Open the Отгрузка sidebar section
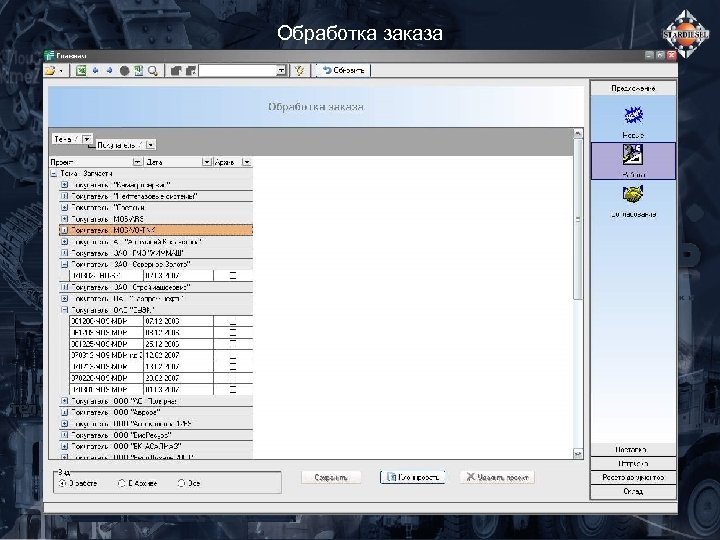Screen dimensions: 720x540 point(633,463)
